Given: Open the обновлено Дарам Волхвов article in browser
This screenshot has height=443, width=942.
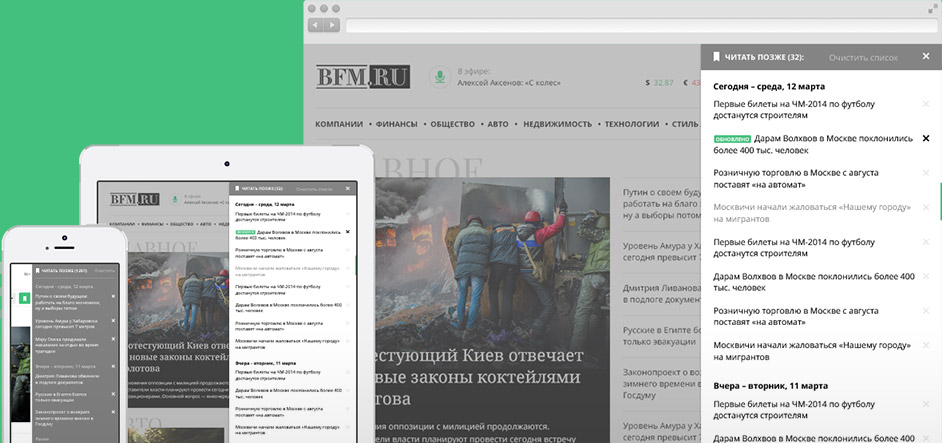Looking at the screenshot, I should [814, 144].
